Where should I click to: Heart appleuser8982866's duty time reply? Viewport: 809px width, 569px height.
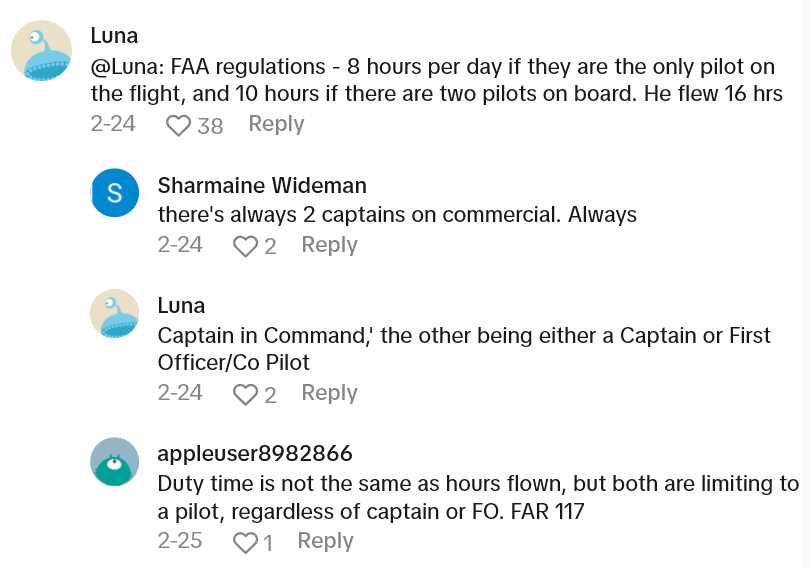tap(245, 543)
